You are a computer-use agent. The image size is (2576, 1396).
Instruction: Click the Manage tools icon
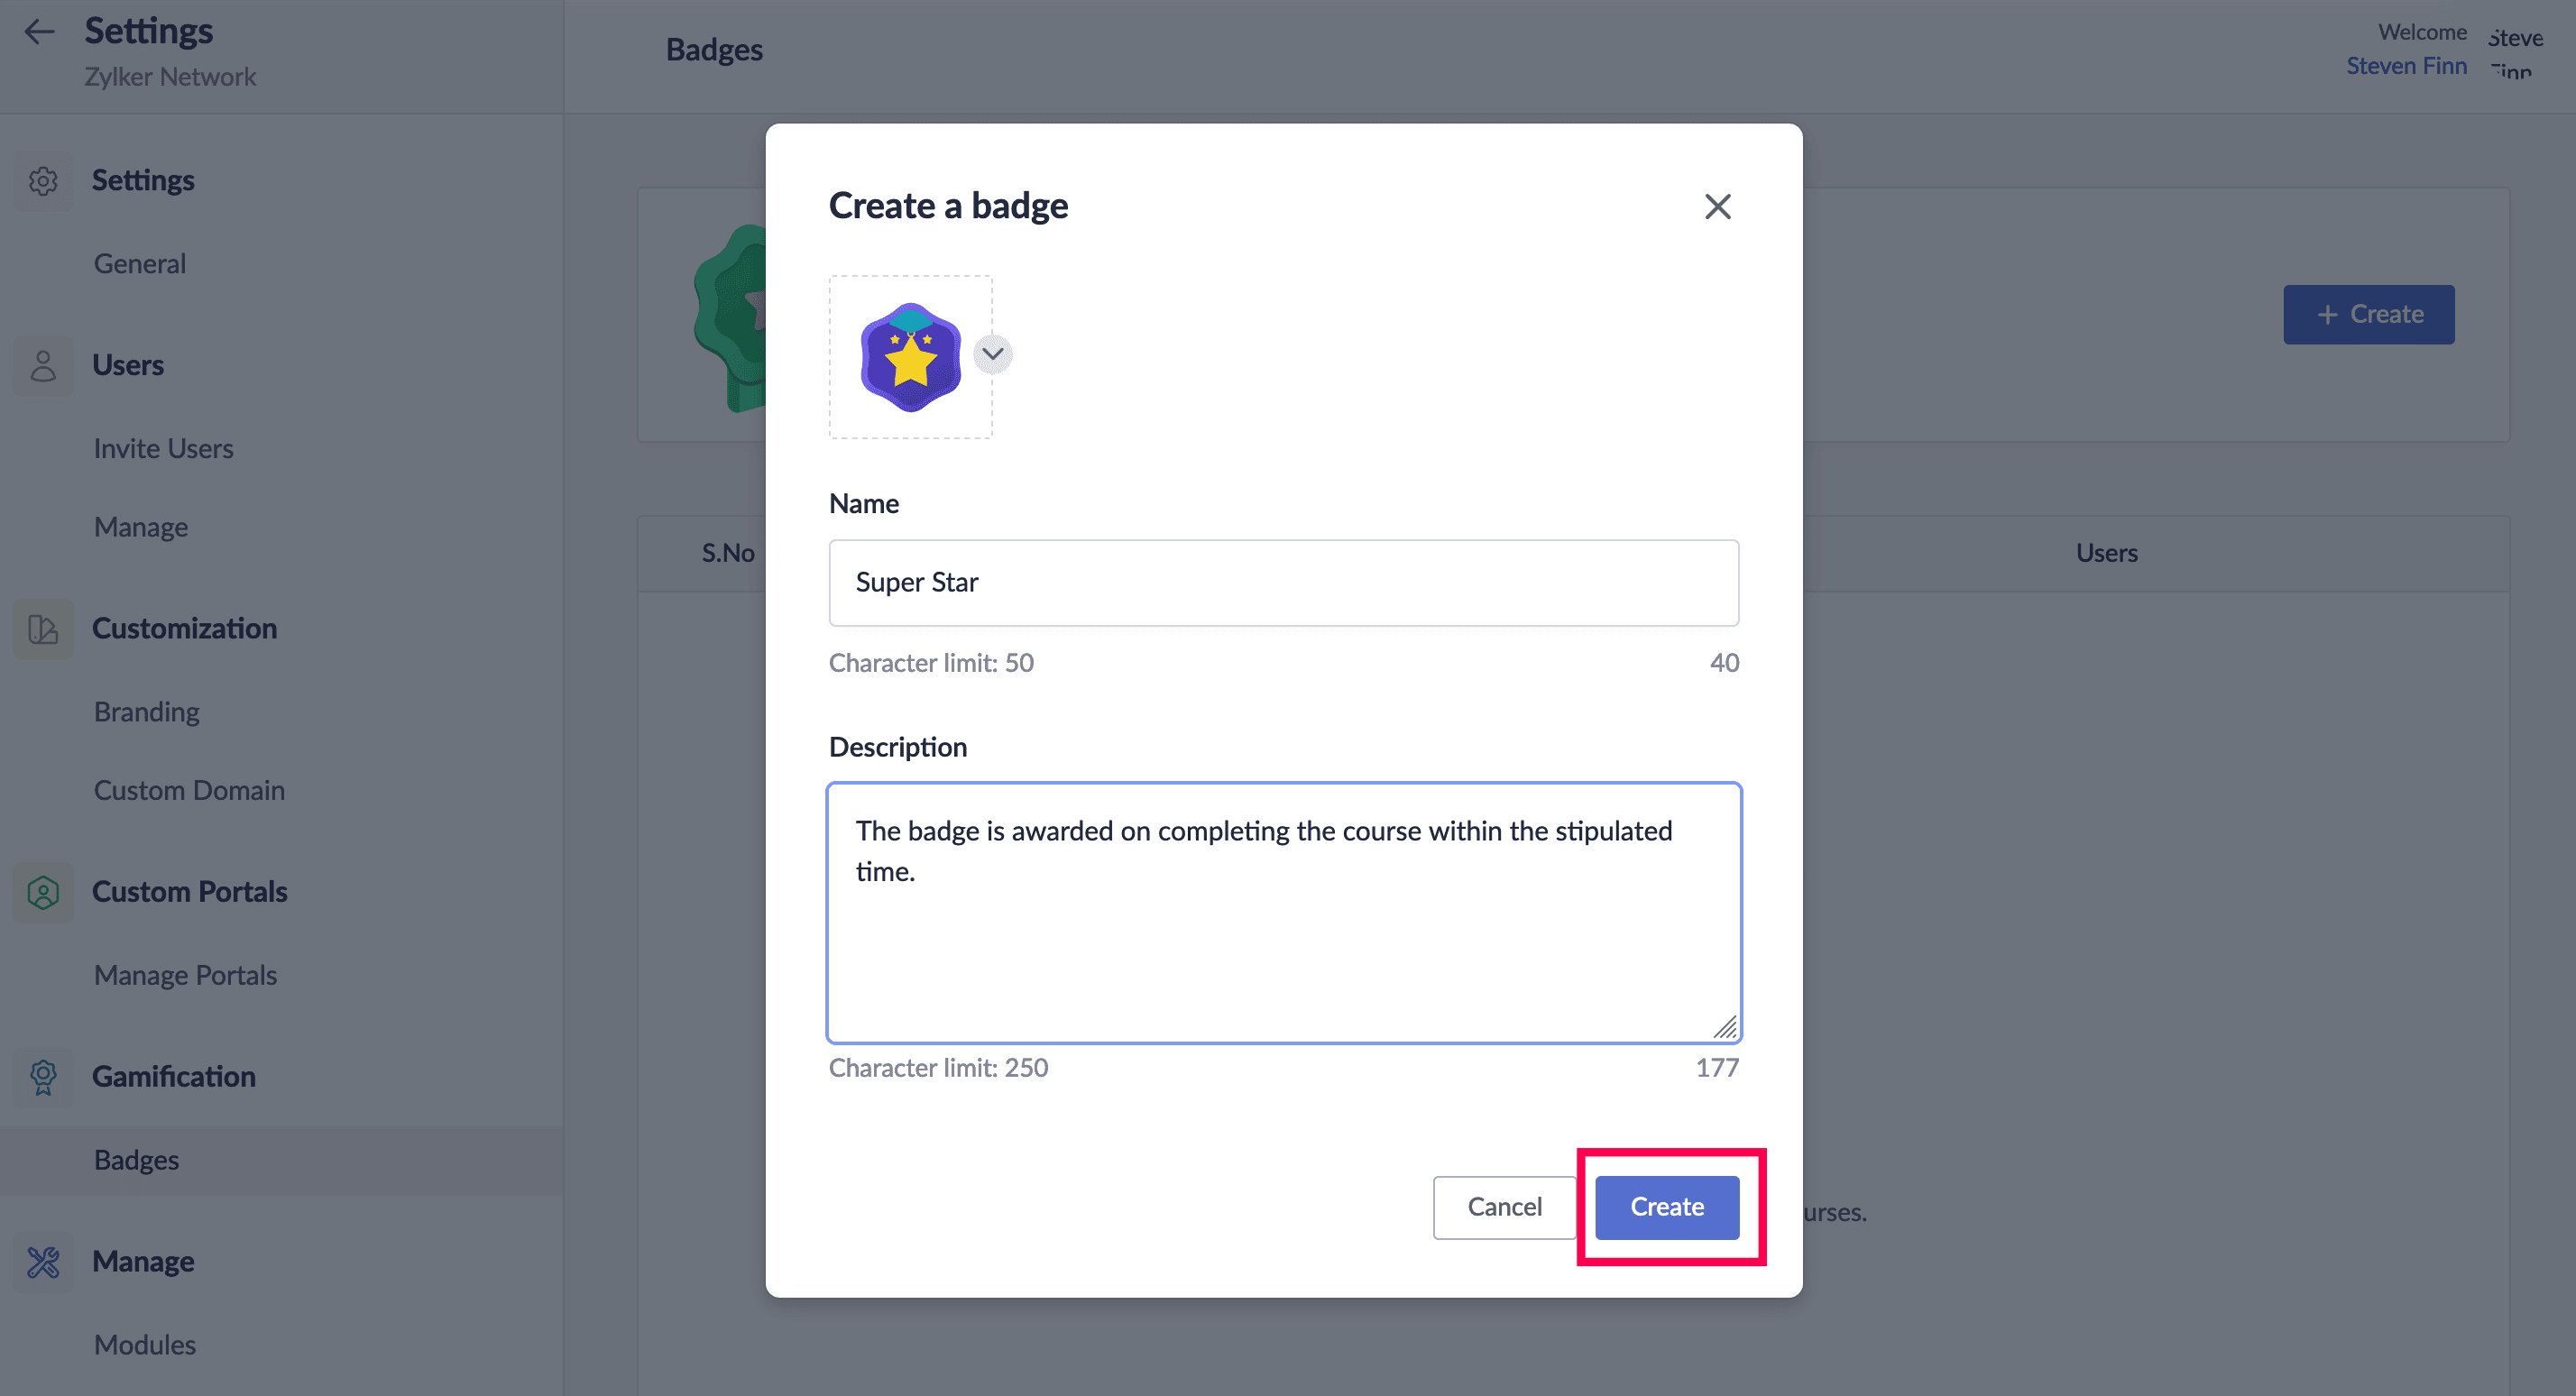[43, 1262]
